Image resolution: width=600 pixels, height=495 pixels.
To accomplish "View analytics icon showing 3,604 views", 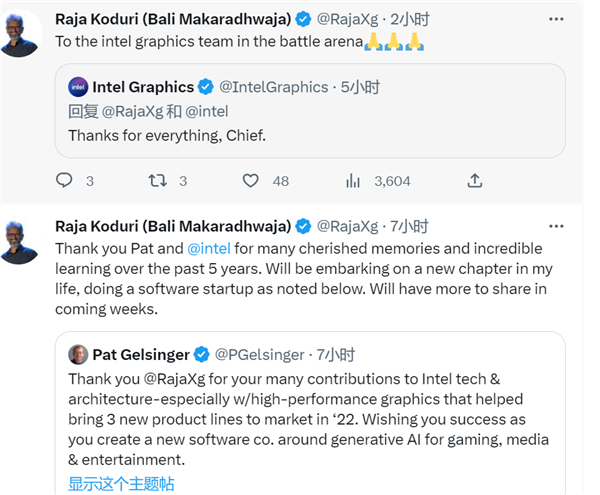I will point(352,181).
